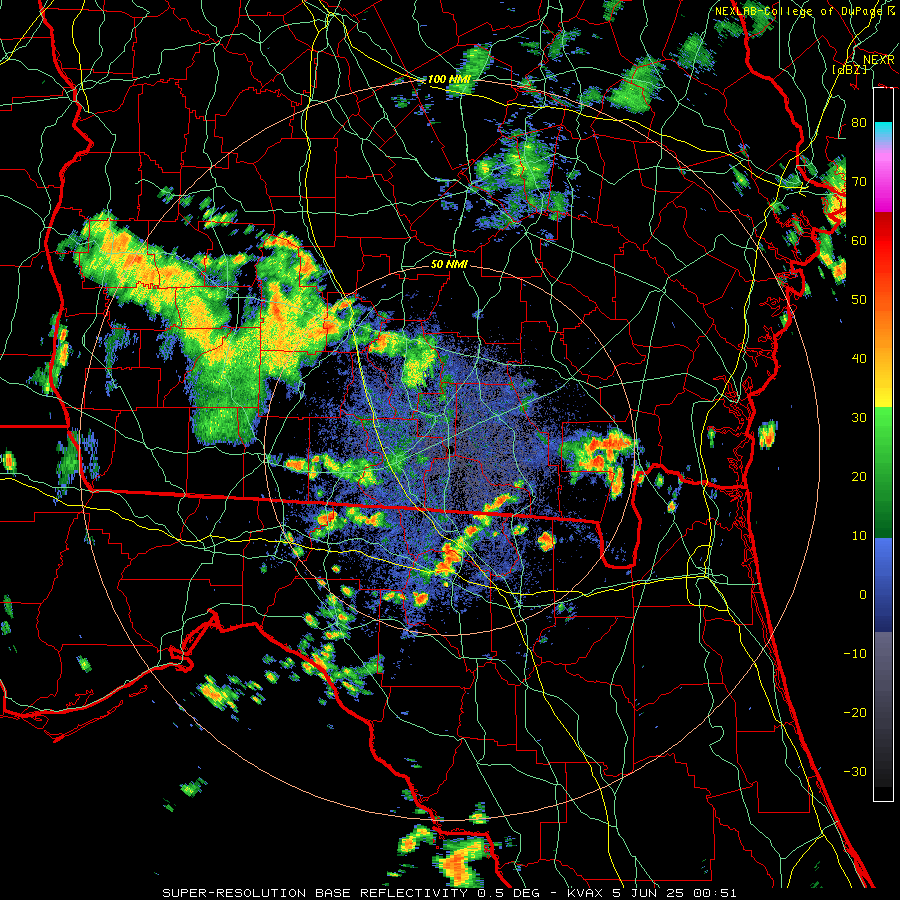The width and height of the screenshot is (900, 900).
Task: Click the "KVAX" station identifier
Action: 587,893
